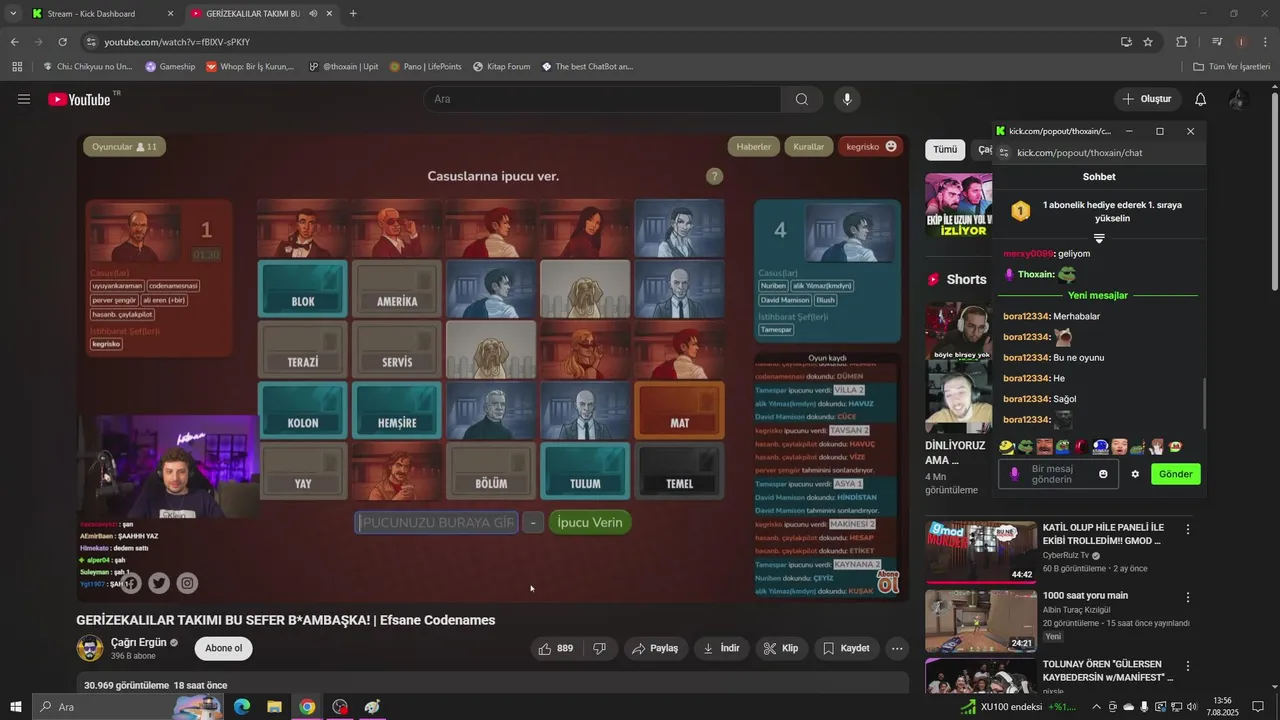The height and width of the screenshot is (720, 1280).
Task: Save the video with Kaydet
Action: [846, 648]
